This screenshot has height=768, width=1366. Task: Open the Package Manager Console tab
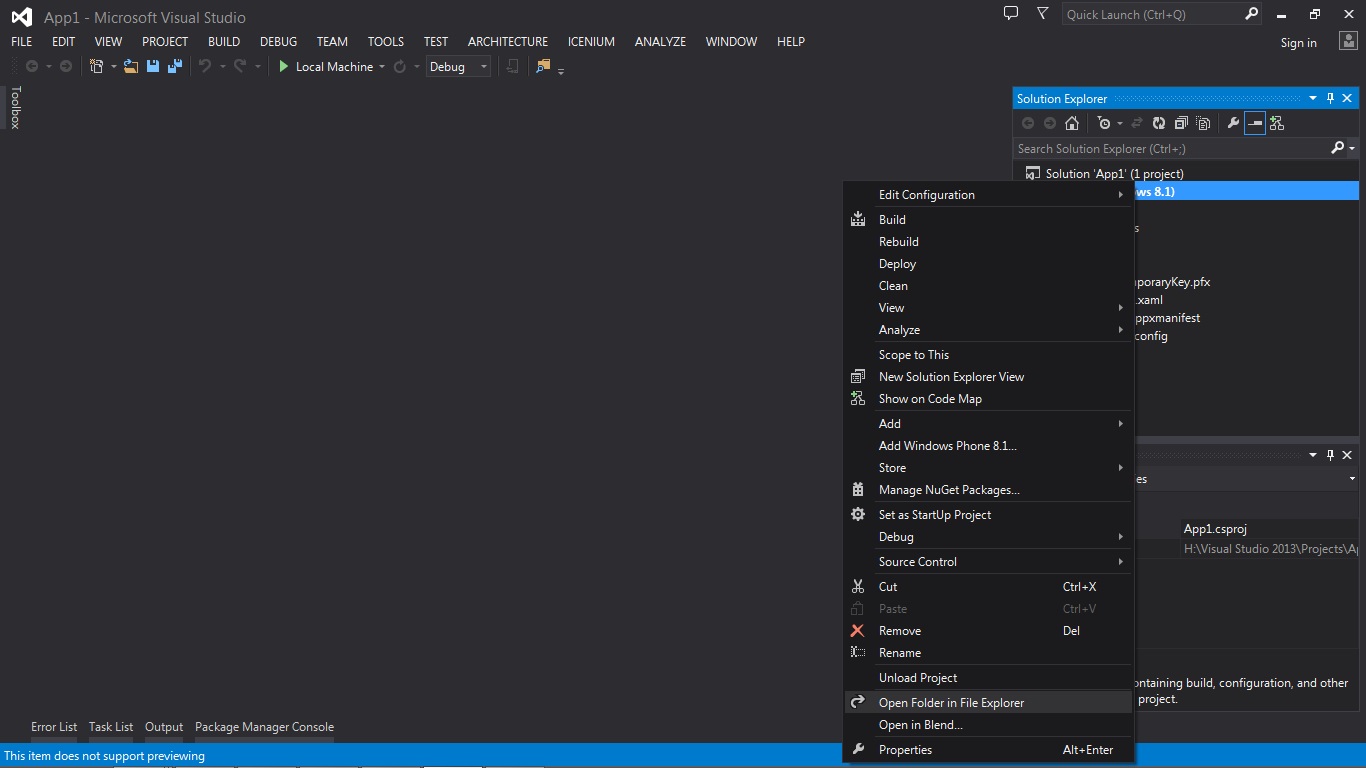click(x=264, y=727)
